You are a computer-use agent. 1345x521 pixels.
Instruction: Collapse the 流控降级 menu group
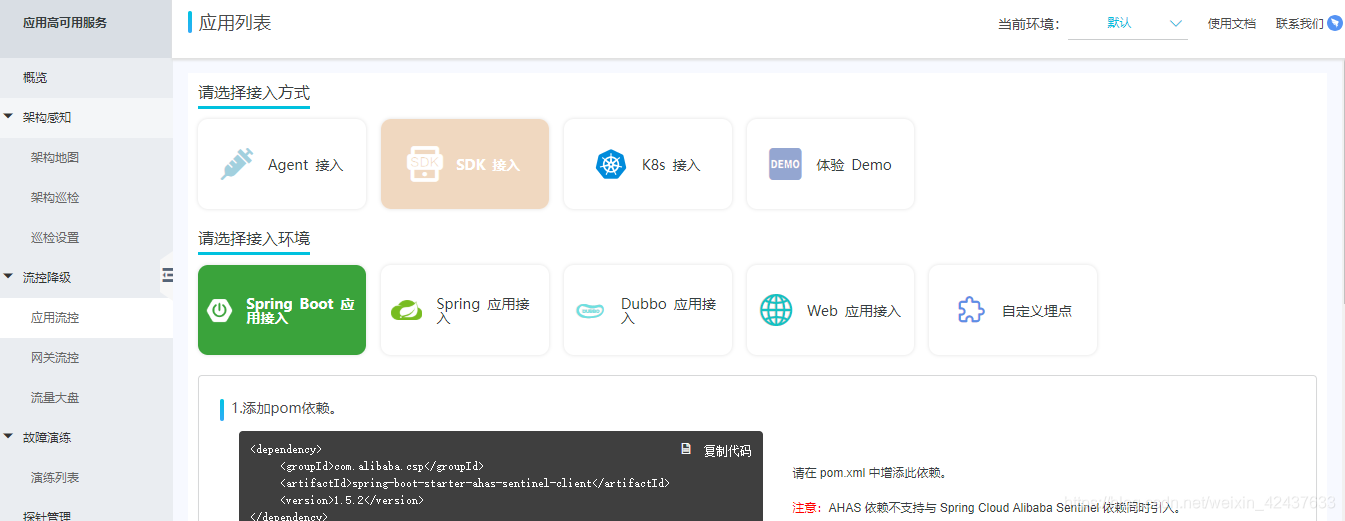coord(9,277)
